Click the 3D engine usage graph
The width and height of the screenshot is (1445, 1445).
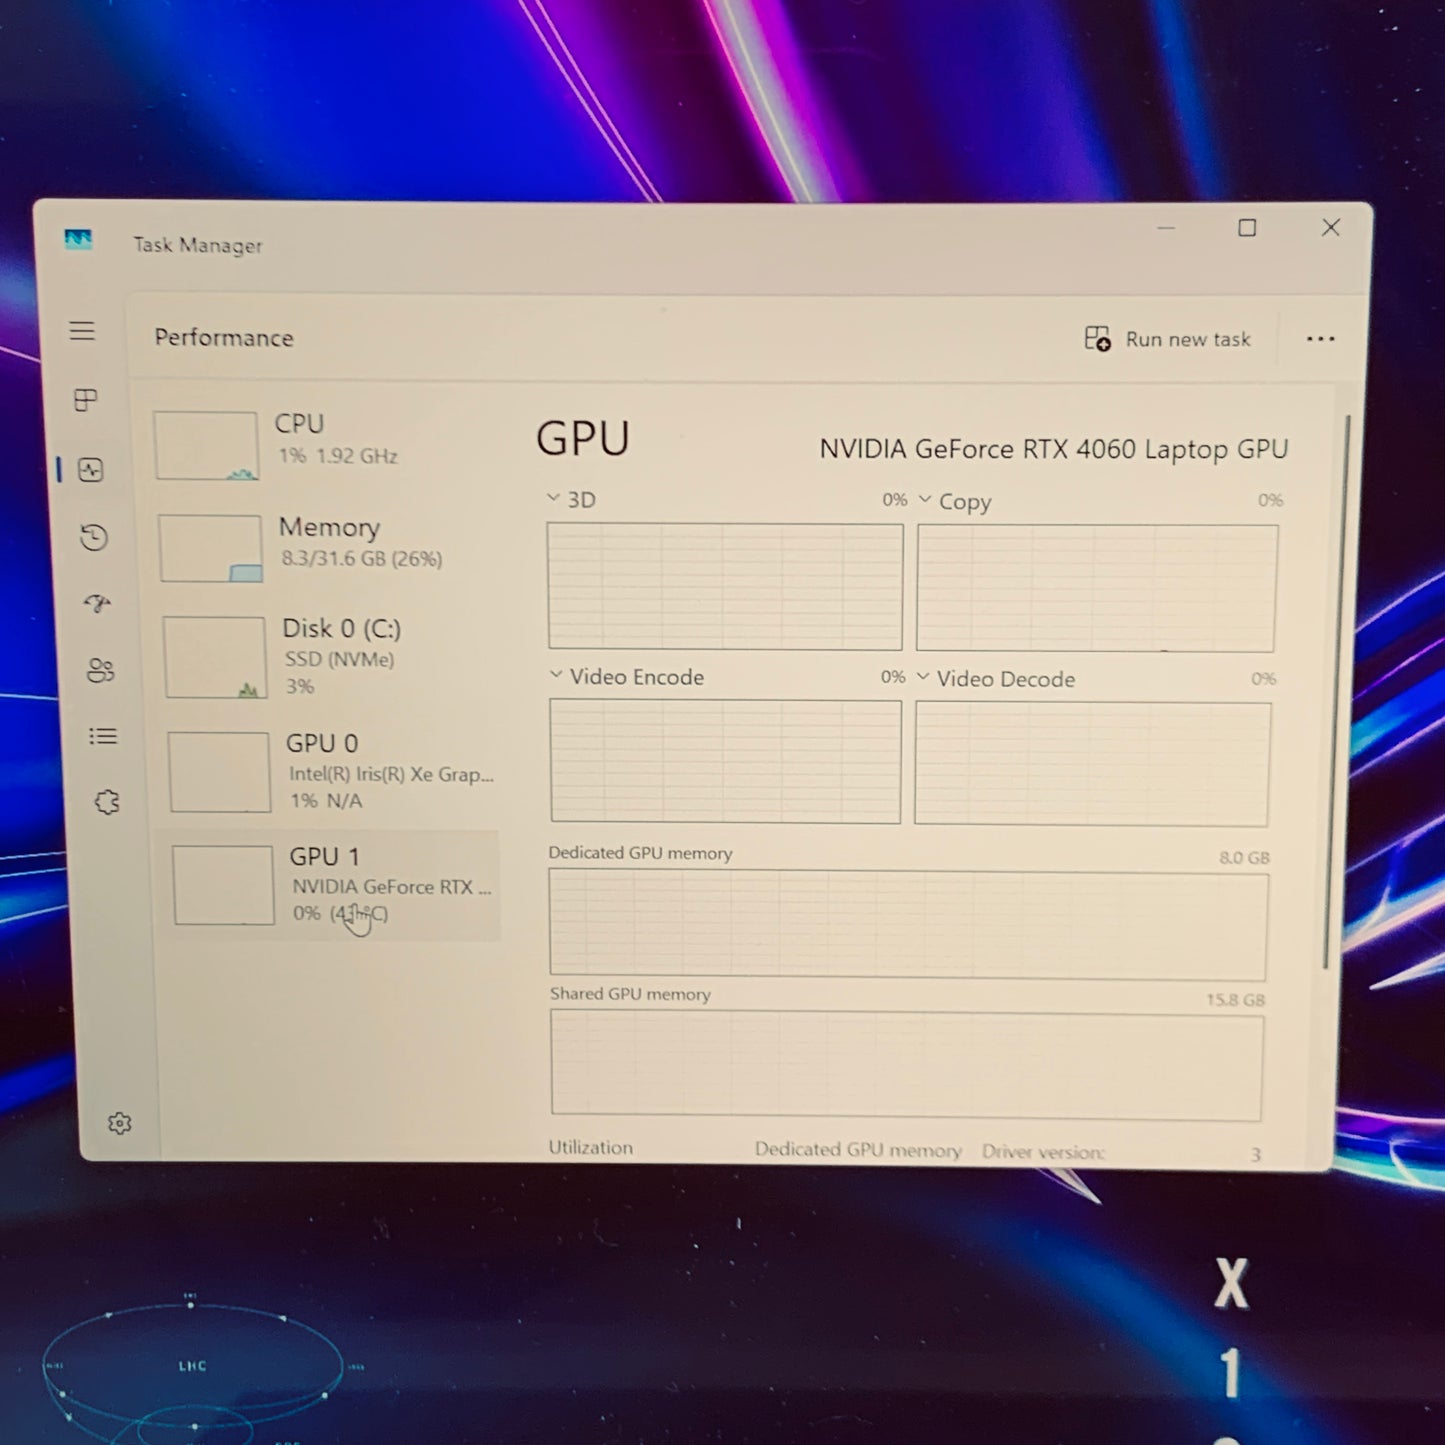pos(725,586)
